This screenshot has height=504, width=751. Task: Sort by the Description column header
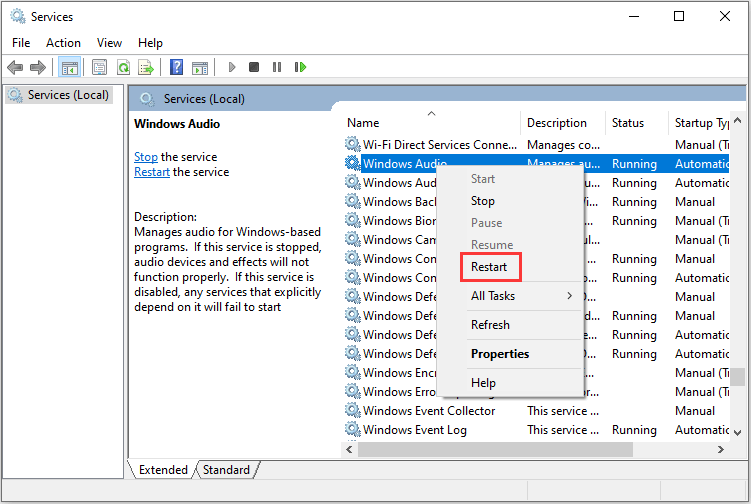[x=562, y=123]
